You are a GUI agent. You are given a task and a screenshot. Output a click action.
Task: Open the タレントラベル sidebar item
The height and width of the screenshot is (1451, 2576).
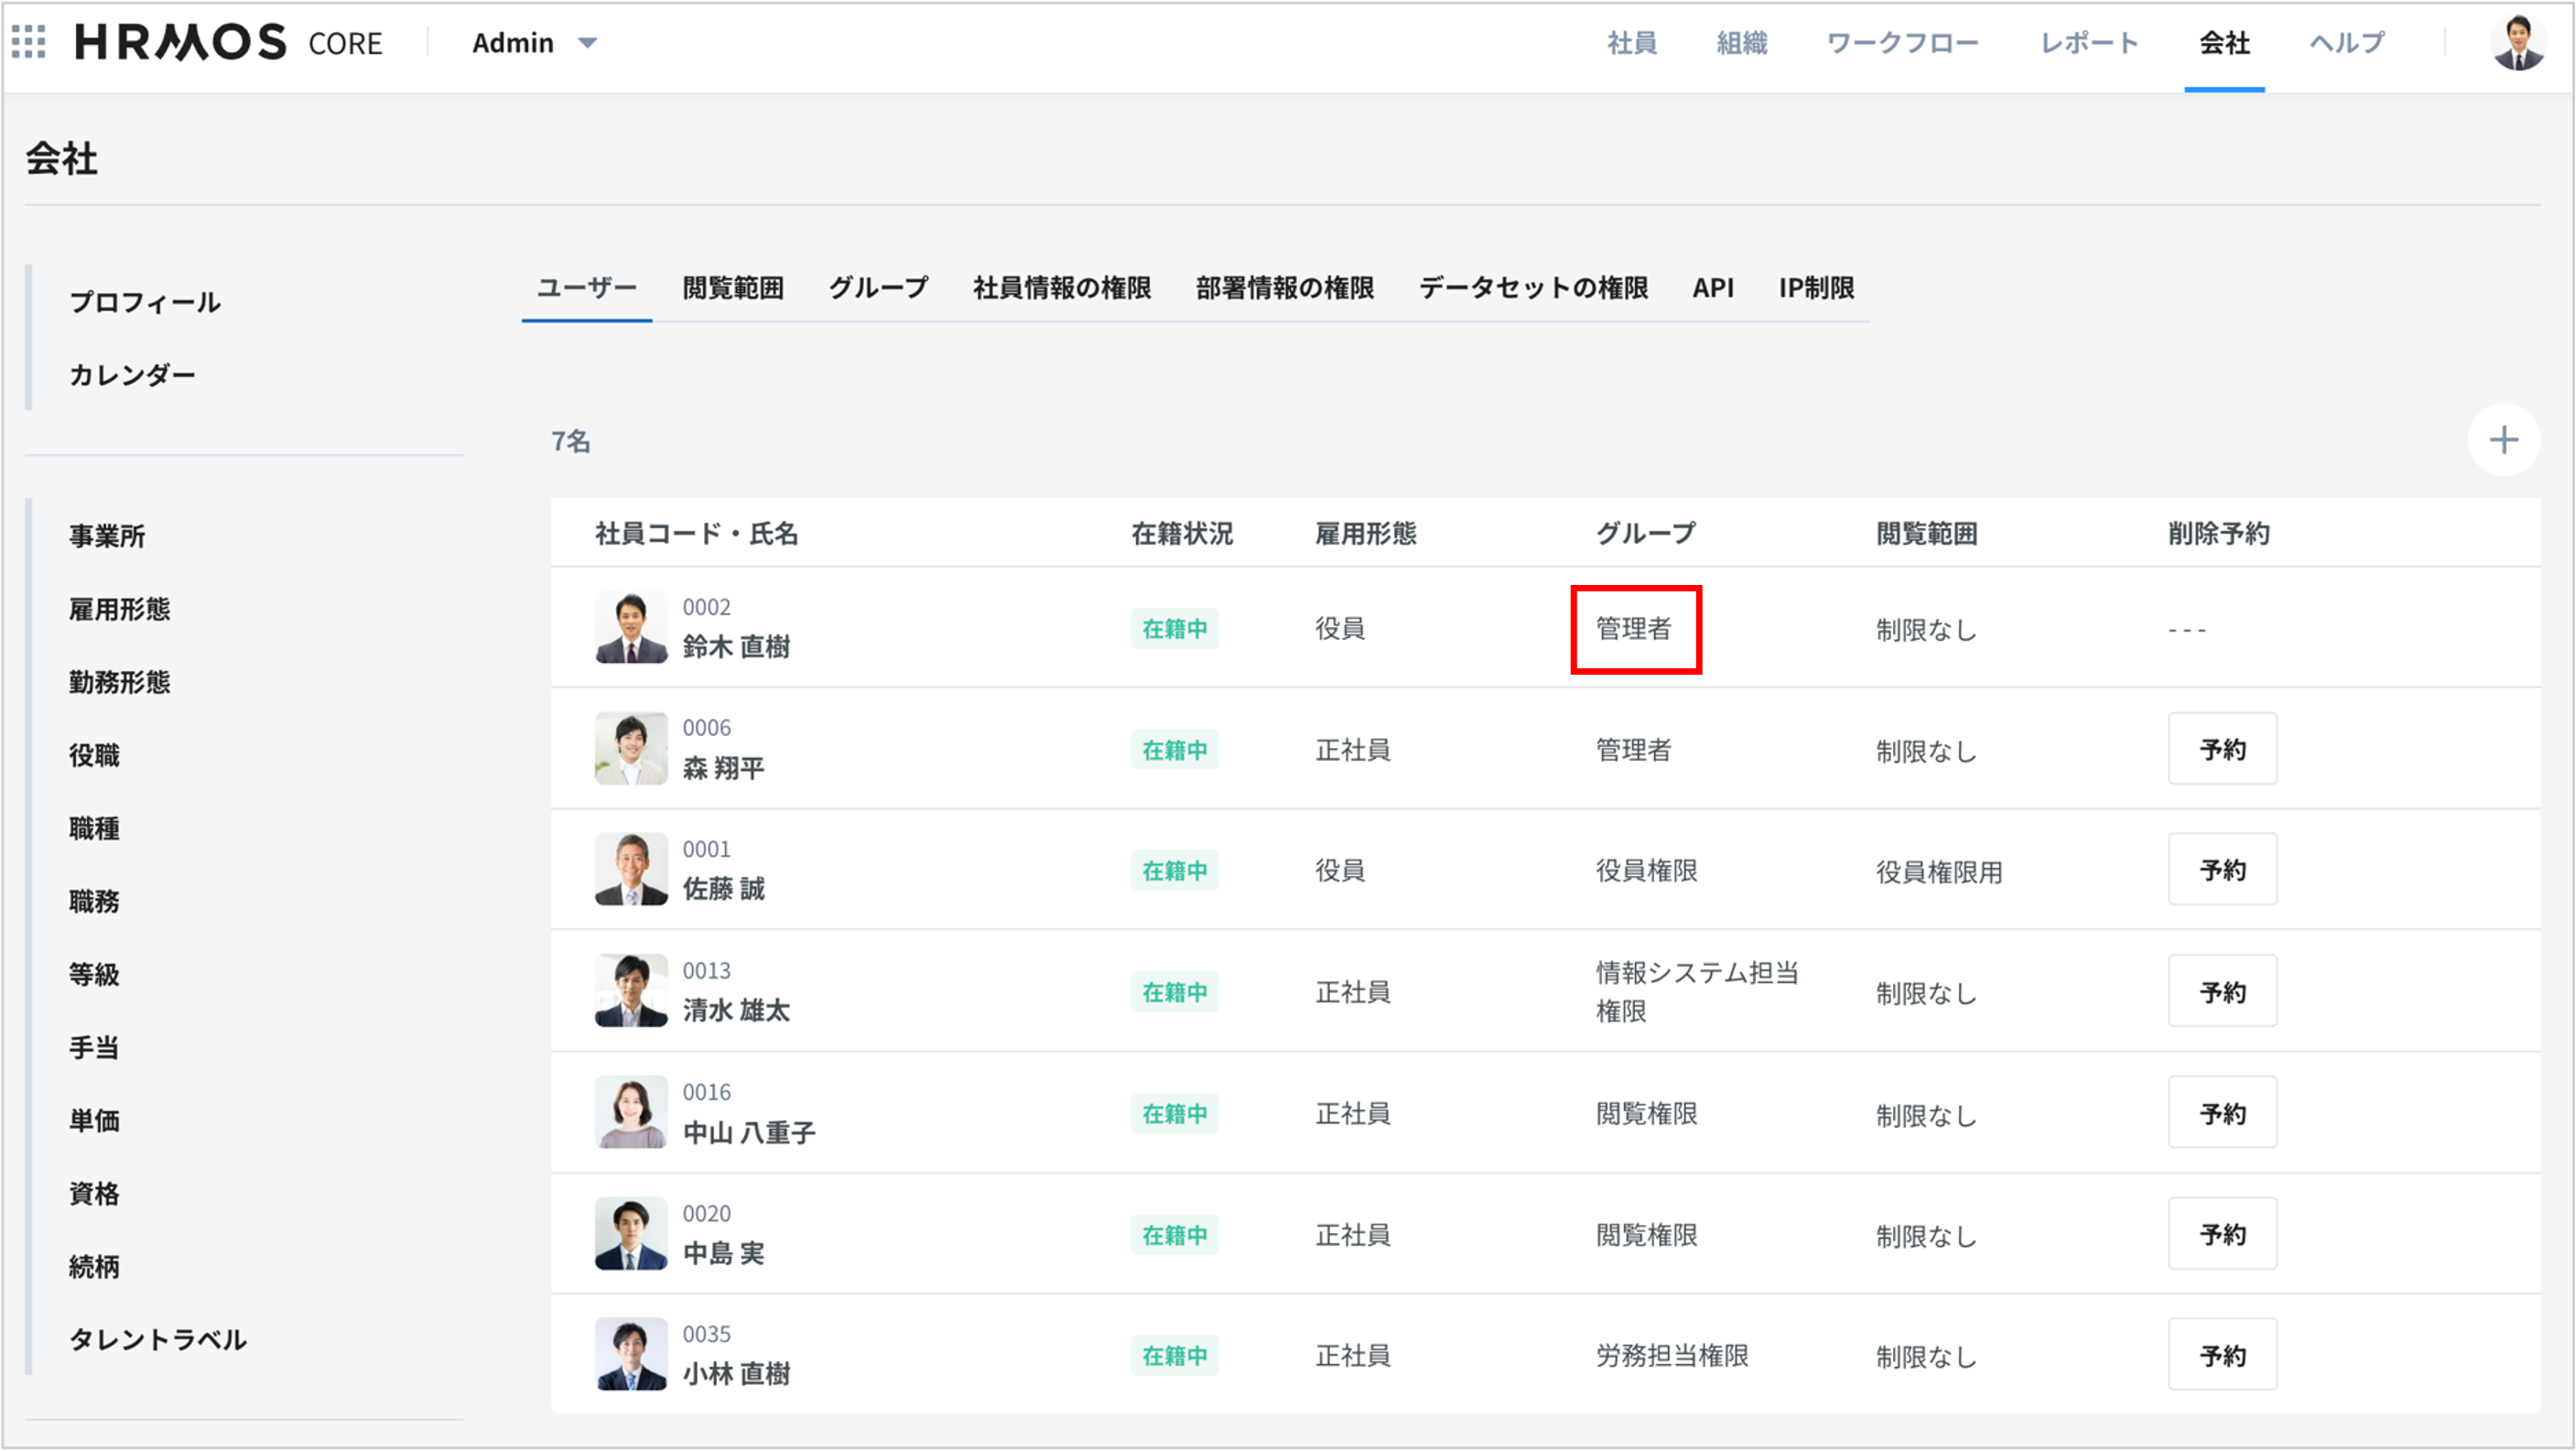(x=158, y=1340)
